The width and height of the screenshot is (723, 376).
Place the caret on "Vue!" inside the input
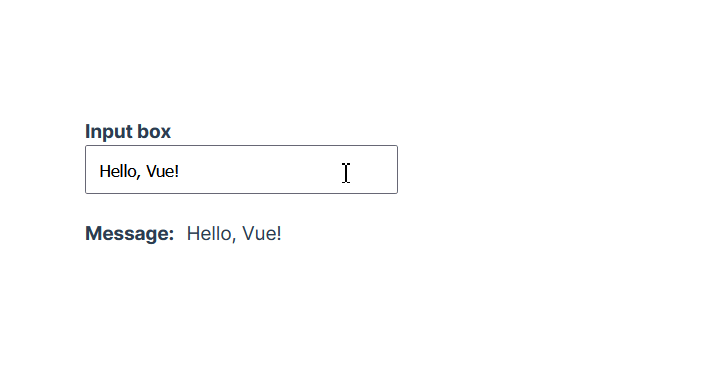(x=162, y=172)
